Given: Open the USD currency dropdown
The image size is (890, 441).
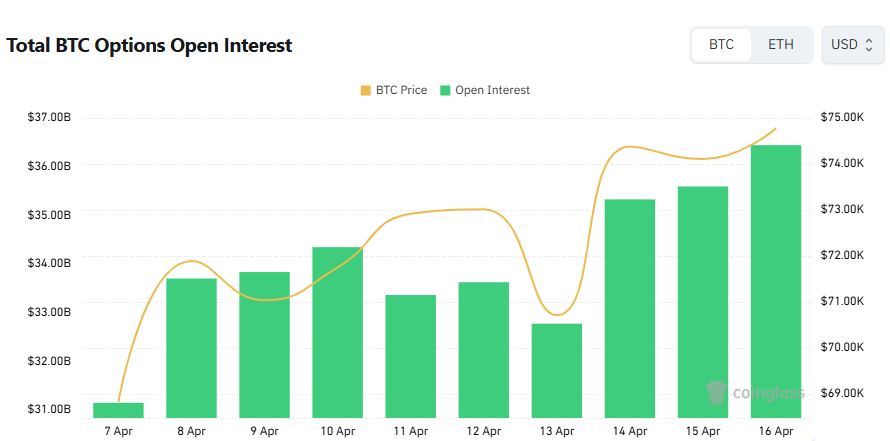Looking at the screenshot, I should click(852, 45).
